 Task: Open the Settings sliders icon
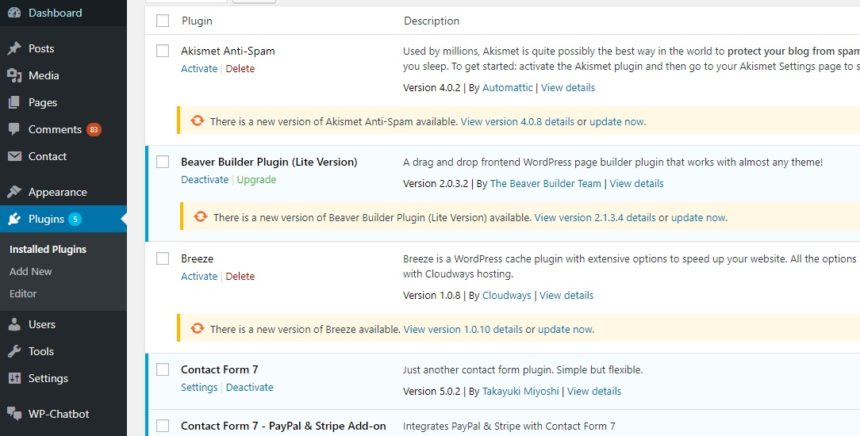(x=14, y=378)
